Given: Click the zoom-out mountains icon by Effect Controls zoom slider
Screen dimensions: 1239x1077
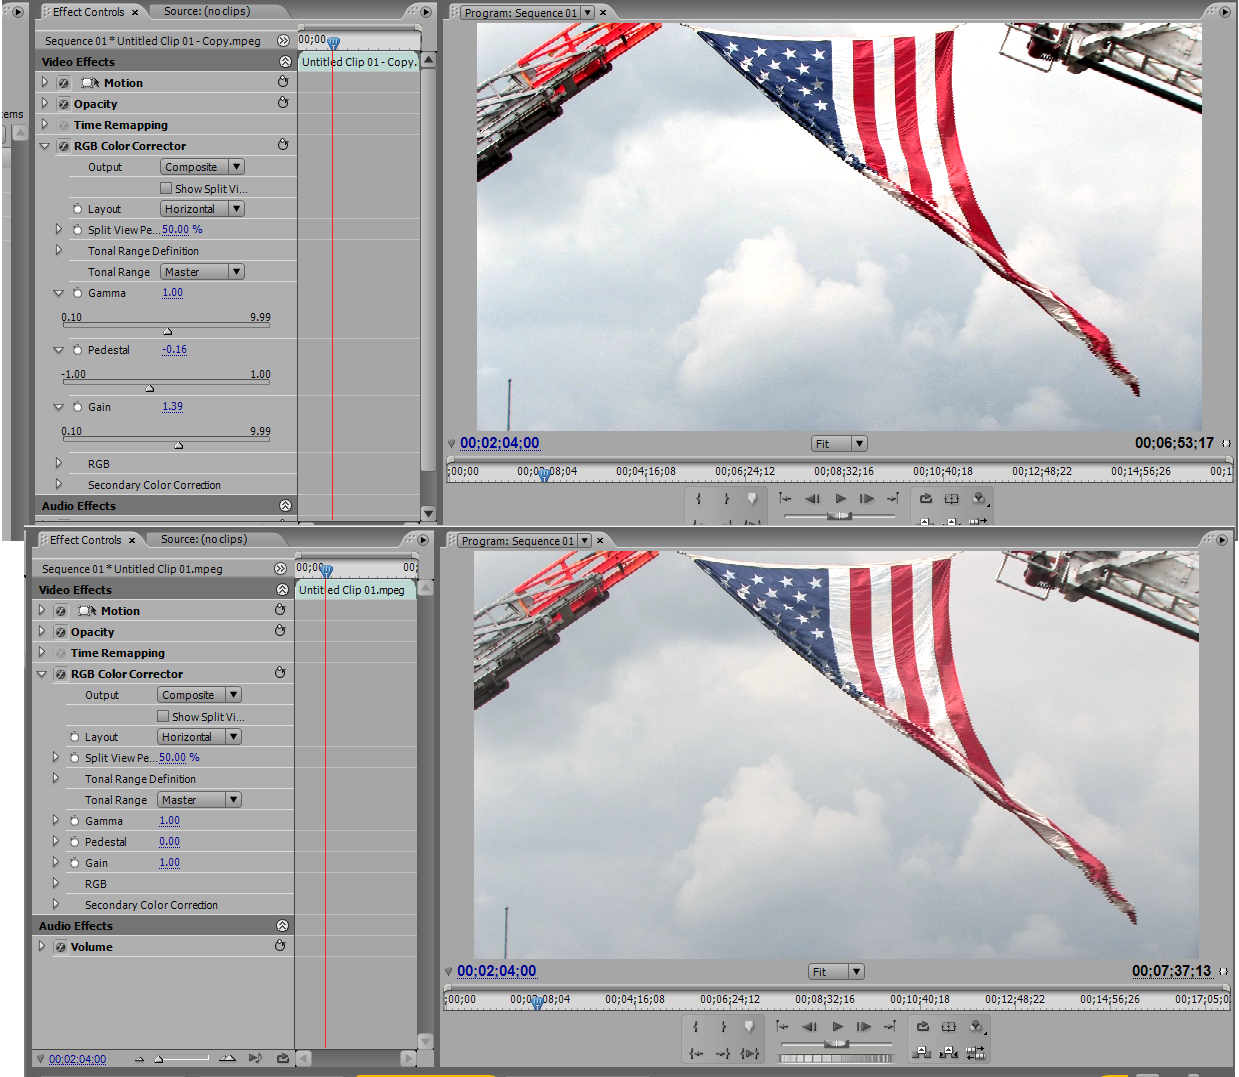Looking at the screenshot, I should [140, 1059].
